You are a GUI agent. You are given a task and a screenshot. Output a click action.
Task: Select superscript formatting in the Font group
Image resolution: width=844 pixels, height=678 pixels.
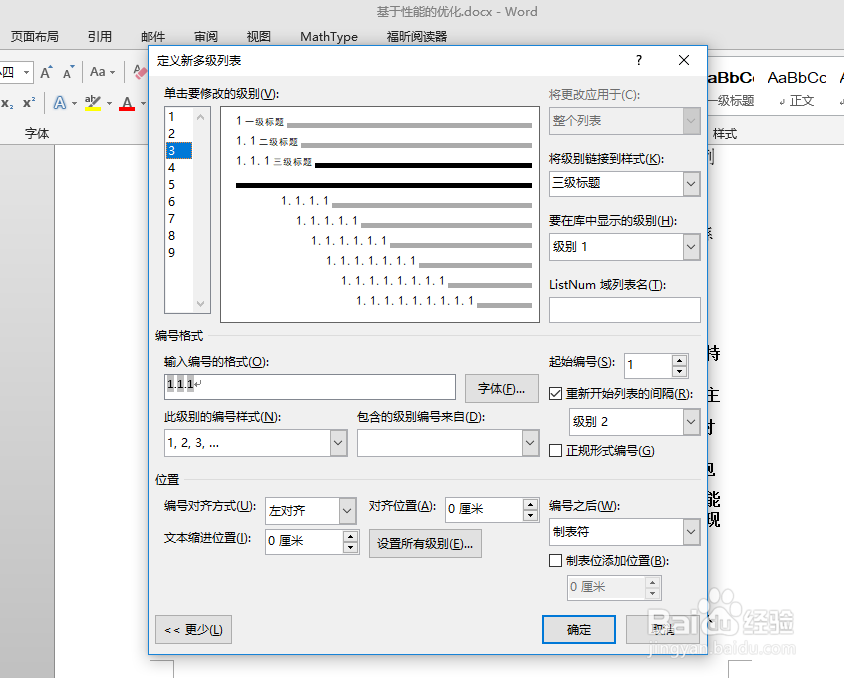click(x=29, y=102)
